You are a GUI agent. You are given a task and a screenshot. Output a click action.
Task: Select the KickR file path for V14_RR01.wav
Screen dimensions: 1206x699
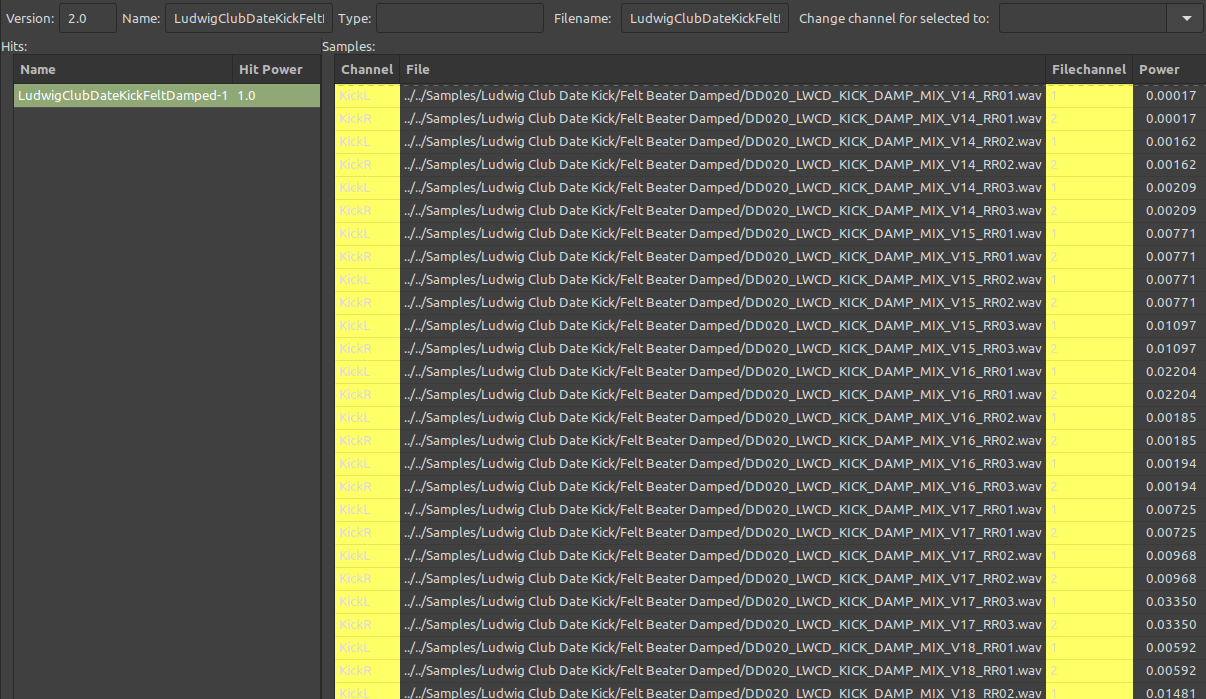[x=723, y=119]
